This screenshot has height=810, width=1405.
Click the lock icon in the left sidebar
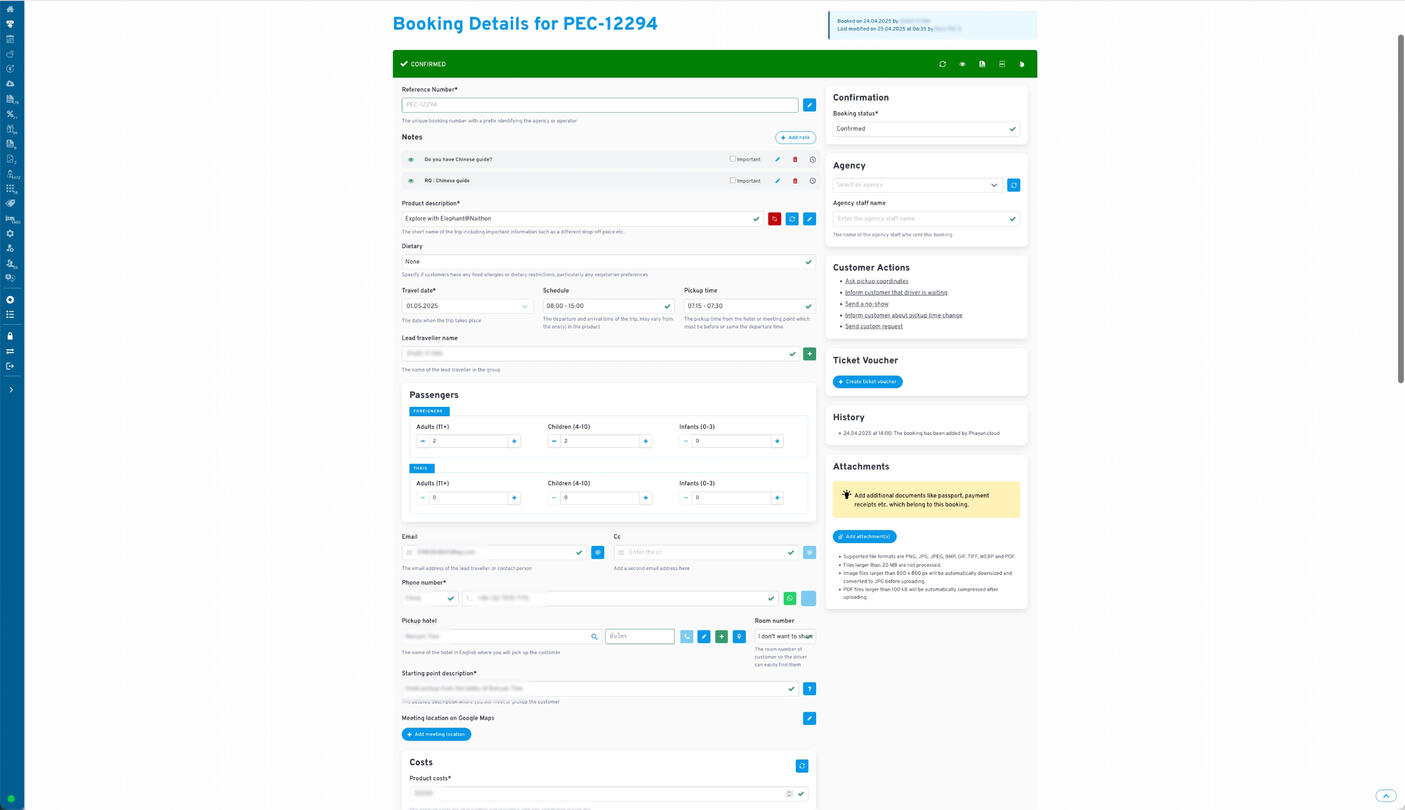pos(11,336)
